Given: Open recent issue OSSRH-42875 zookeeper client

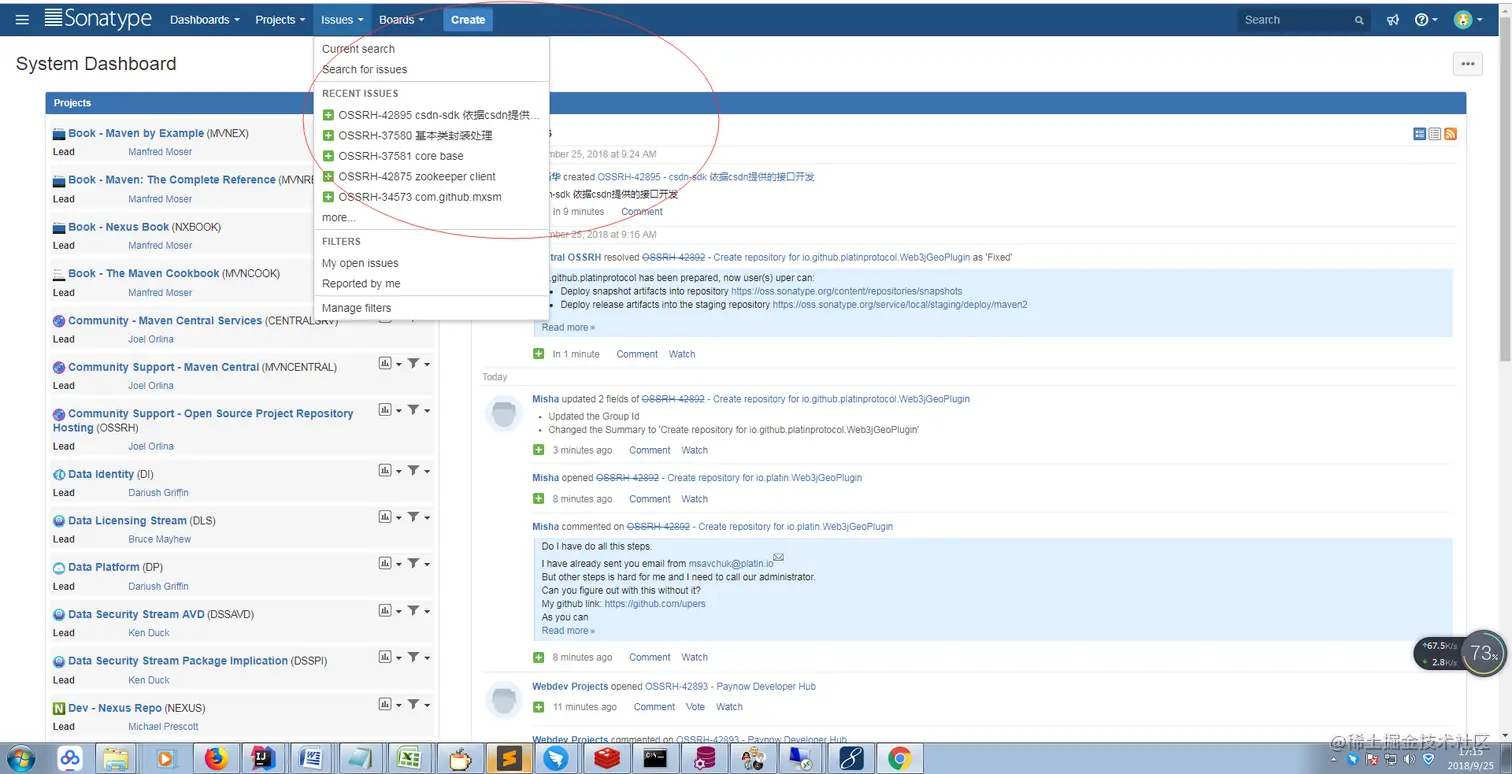Looking at the screenshot, I should pyautogui.click(x=431, y=176).
